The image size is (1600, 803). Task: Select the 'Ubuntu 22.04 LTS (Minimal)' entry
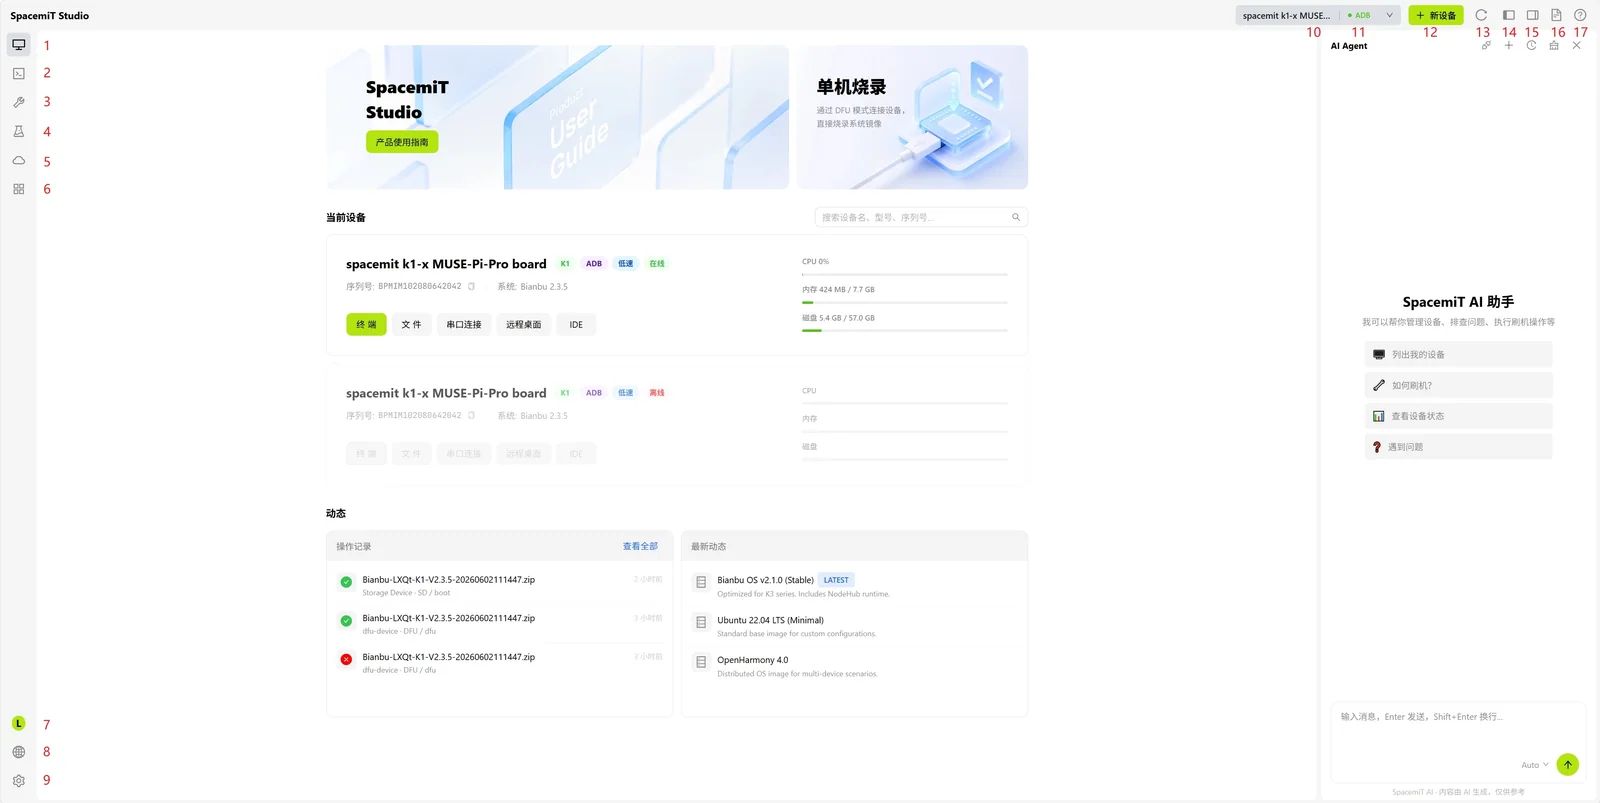click(x=770, y=620)
